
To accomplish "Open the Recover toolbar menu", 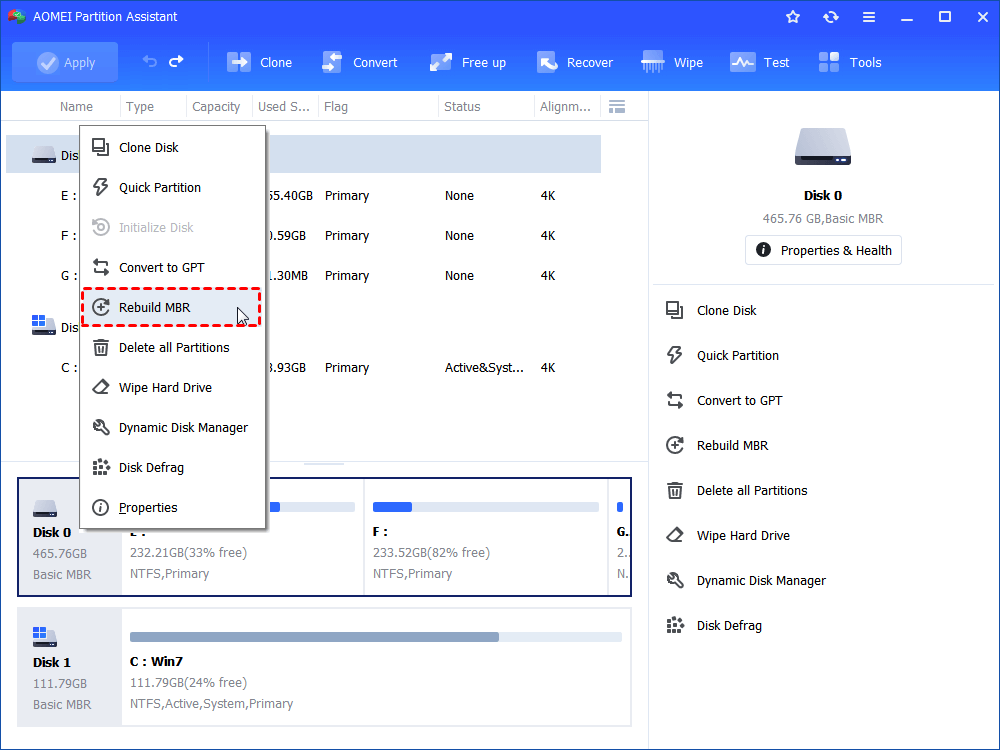I will click(574, 62).
